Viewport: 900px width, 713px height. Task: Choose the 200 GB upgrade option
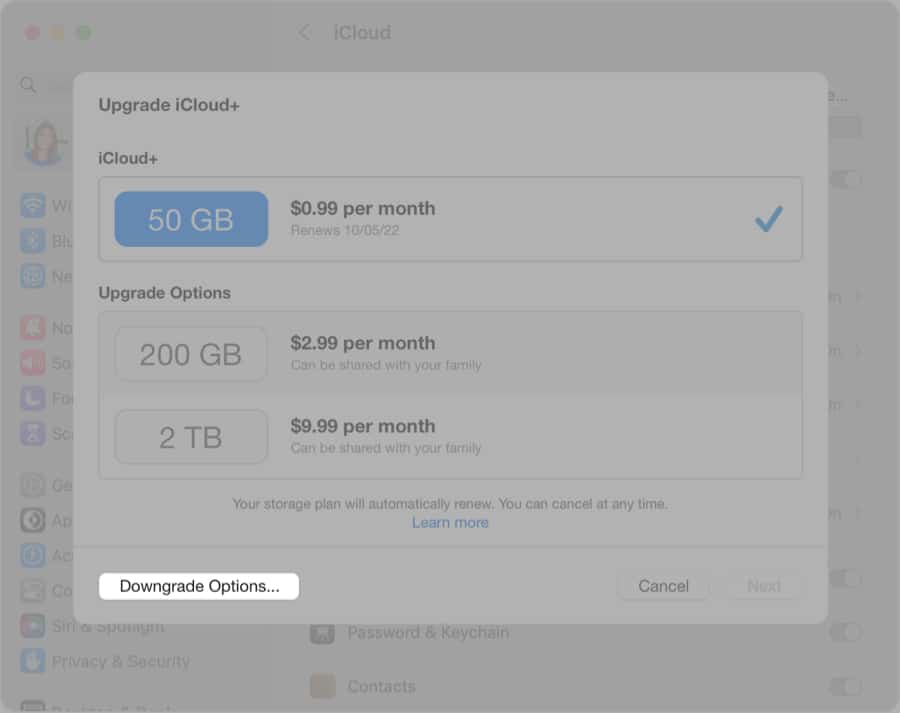pos(450,354)
